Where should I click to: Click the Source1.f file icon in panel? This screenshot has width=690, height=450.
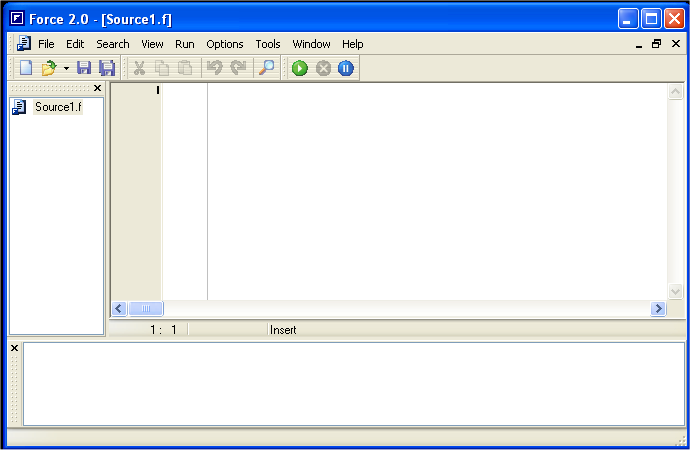(x=19, y=107)
